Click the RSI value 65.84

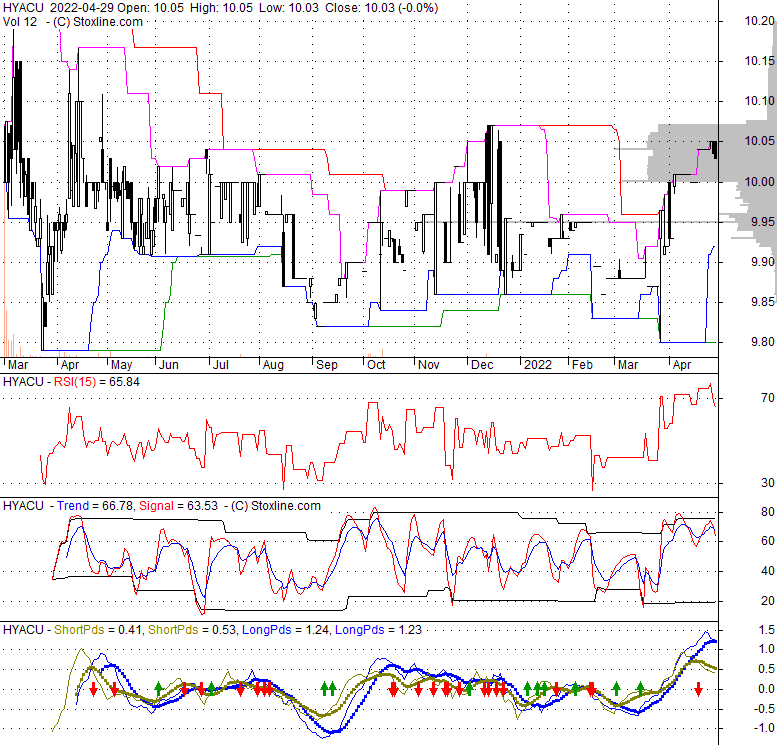(125, 382)
